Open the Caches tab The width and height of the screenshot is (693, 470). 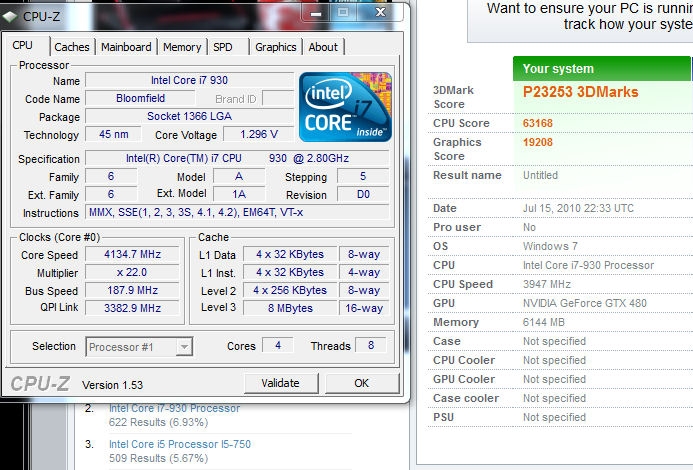click(x=72, y=47)
